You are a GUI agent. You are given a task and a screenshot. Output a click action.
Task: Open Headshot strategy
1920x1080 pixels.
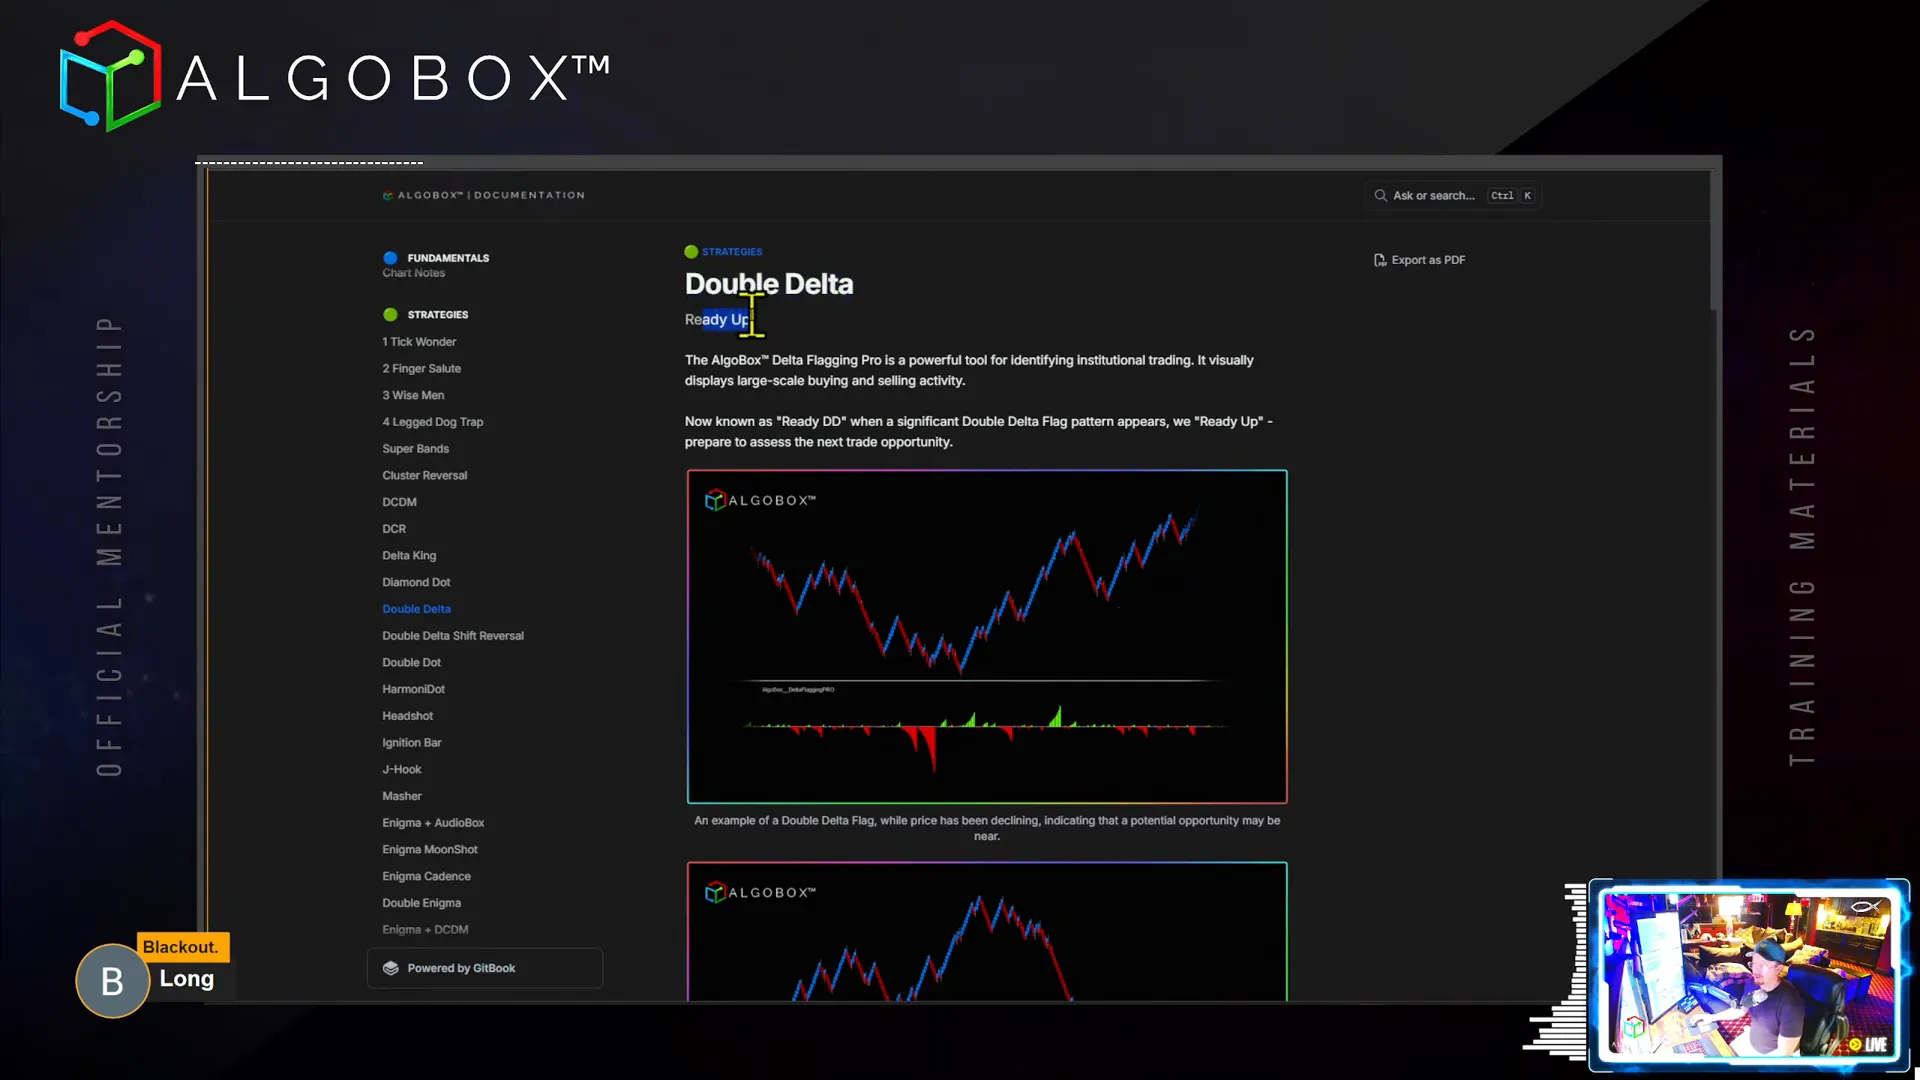[x=407, y=716]
